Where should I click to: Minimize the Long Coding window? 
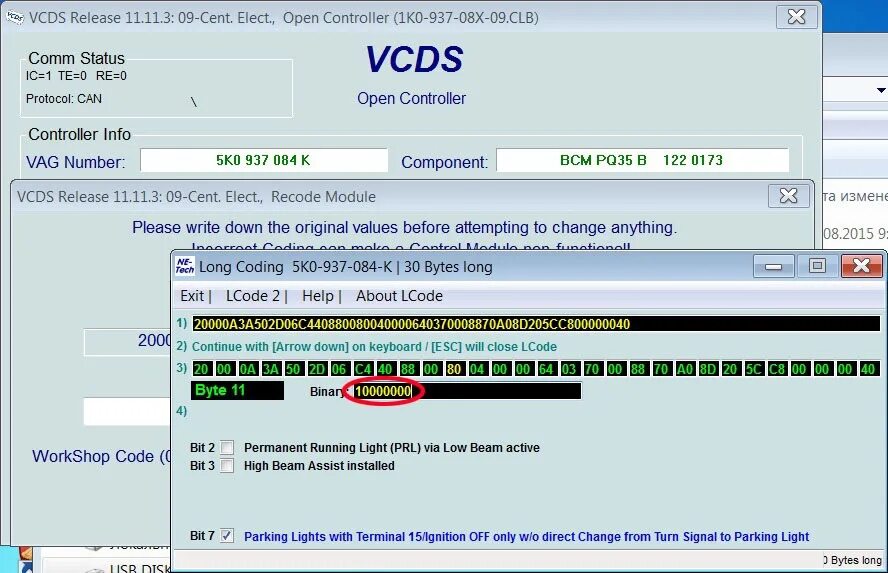pos(773,266)
